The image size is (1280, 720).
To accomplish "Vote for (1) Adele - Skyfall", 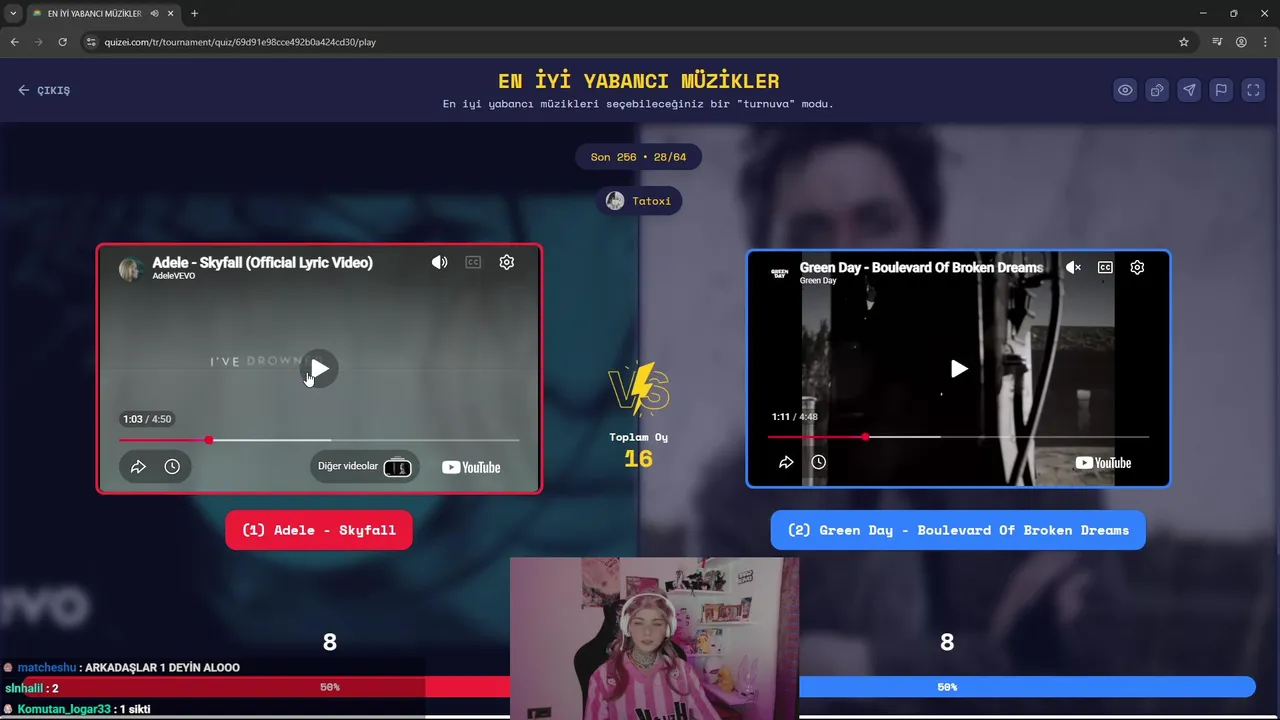I will coord(319,530).
